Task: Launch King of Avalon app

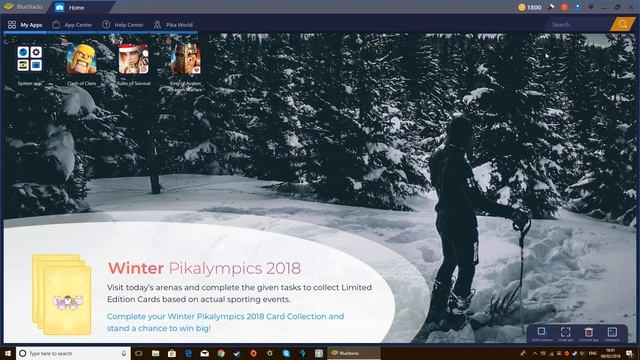Action: [x=186, y=59]
